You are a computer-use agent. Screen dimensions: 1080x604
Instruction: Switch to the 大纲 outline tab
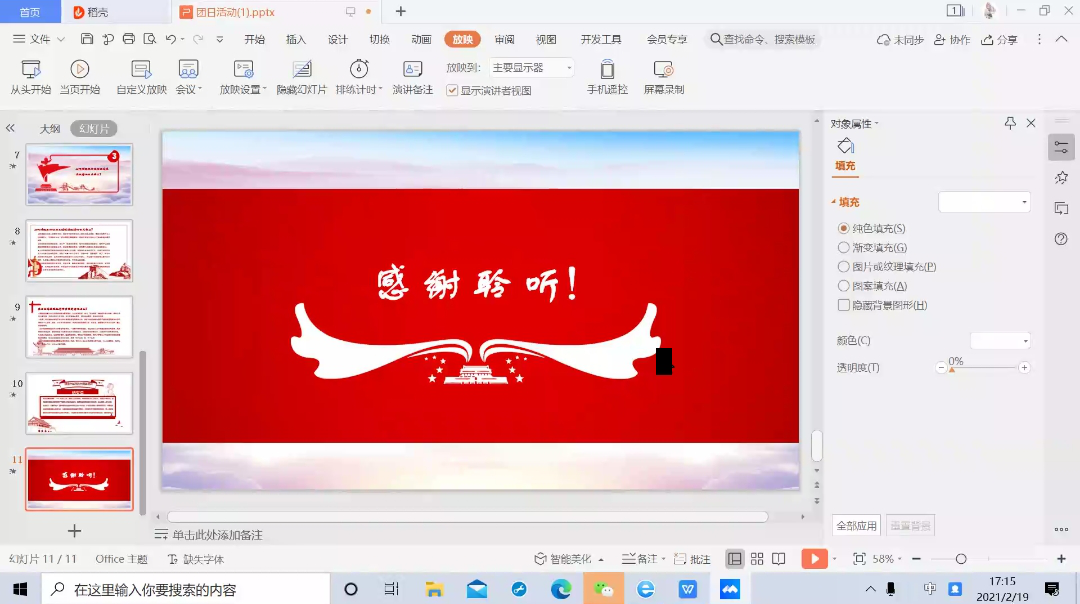[x=50, y=129]
